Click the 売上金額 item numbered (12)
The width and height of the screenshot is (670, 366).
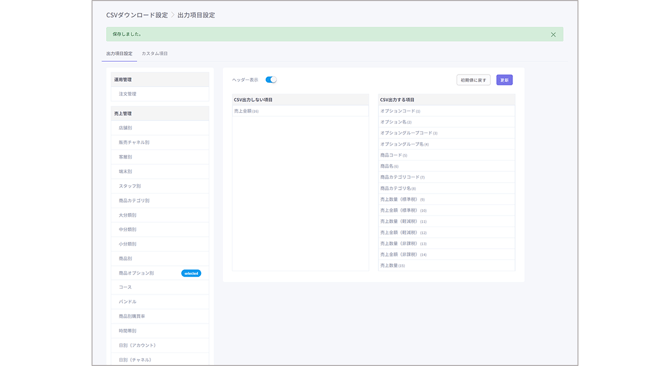[x=447, y=233]
